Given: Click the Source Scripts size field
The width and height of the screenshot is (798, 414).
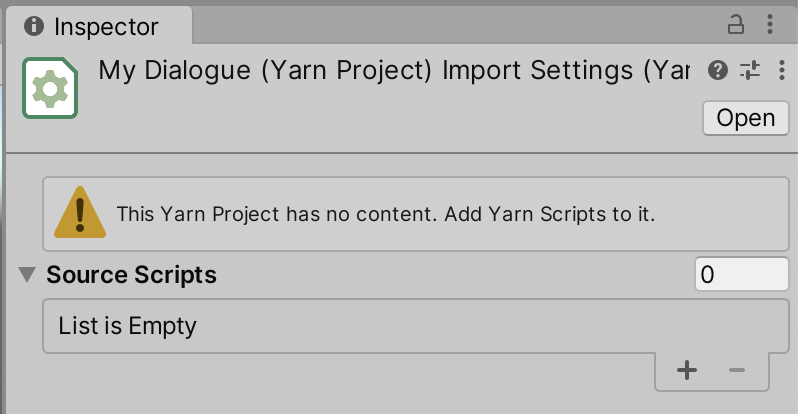Looking at the screenshot, I should point(741,274).
